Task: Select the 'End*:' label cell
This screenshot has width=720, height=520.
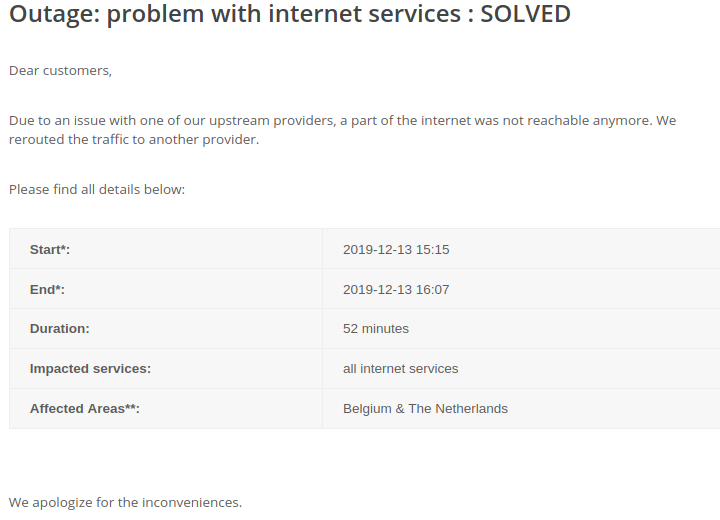Action: tap(47, 289)
